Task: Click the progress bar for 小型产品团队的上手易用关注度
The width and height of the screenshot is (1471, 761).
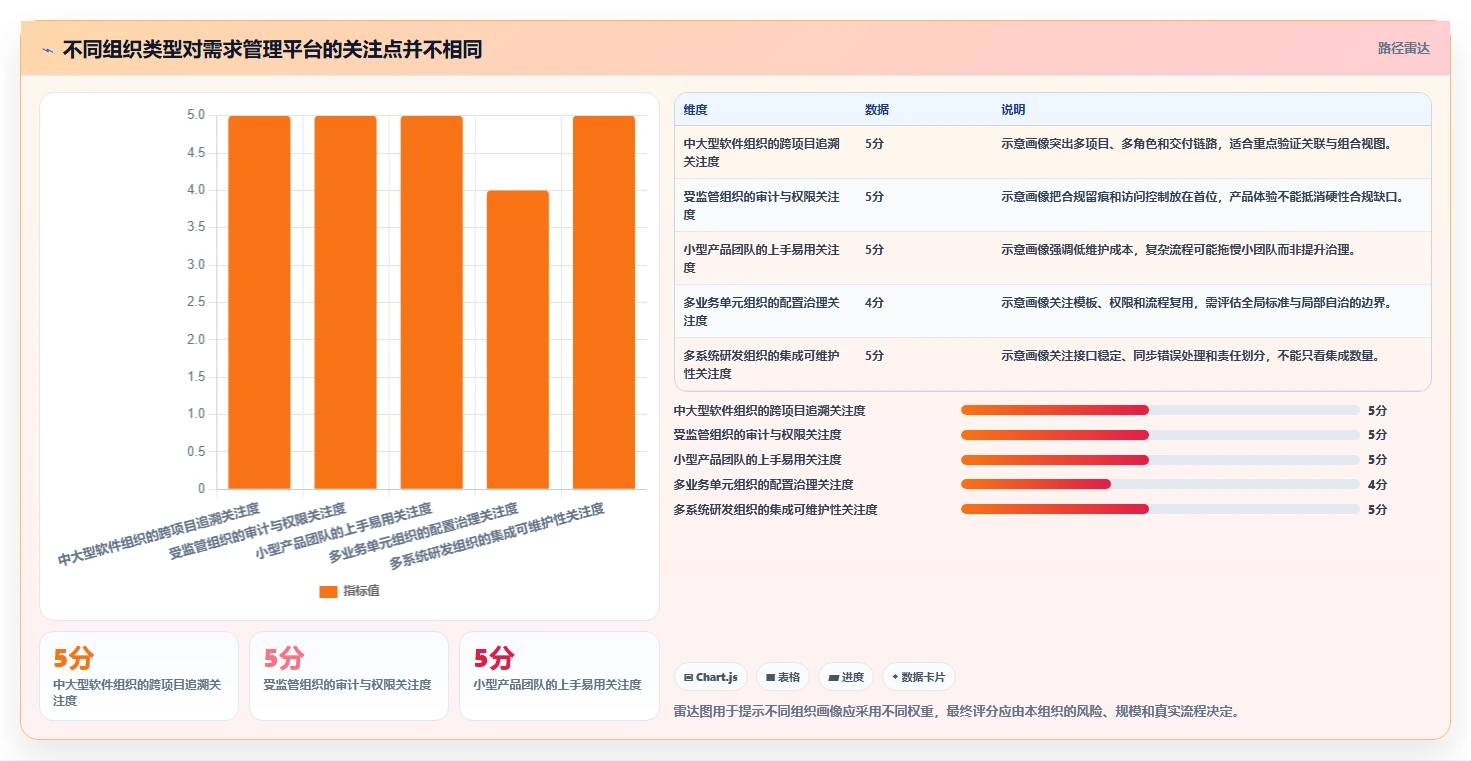Action: [x=1160, y=460]
